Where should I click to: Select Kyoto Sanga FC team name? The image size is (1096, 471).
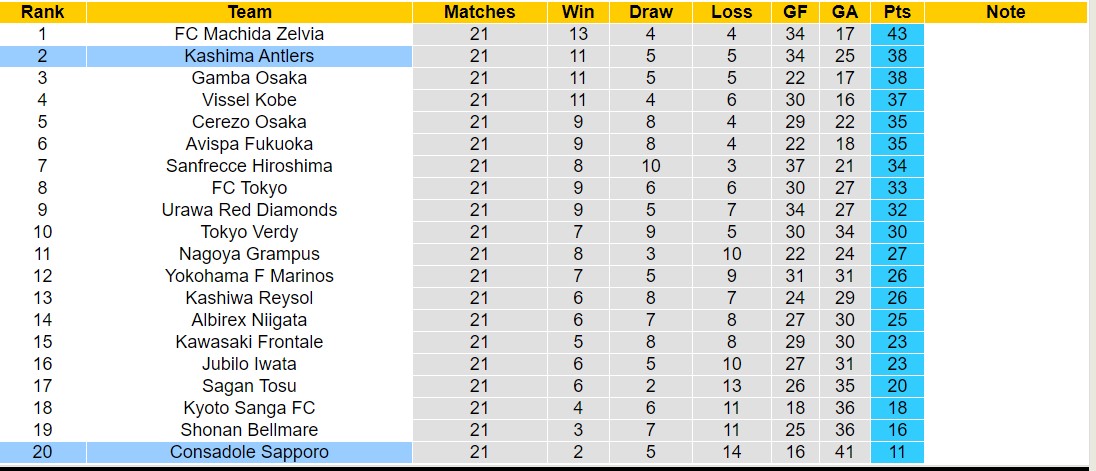tap(249, 408)
